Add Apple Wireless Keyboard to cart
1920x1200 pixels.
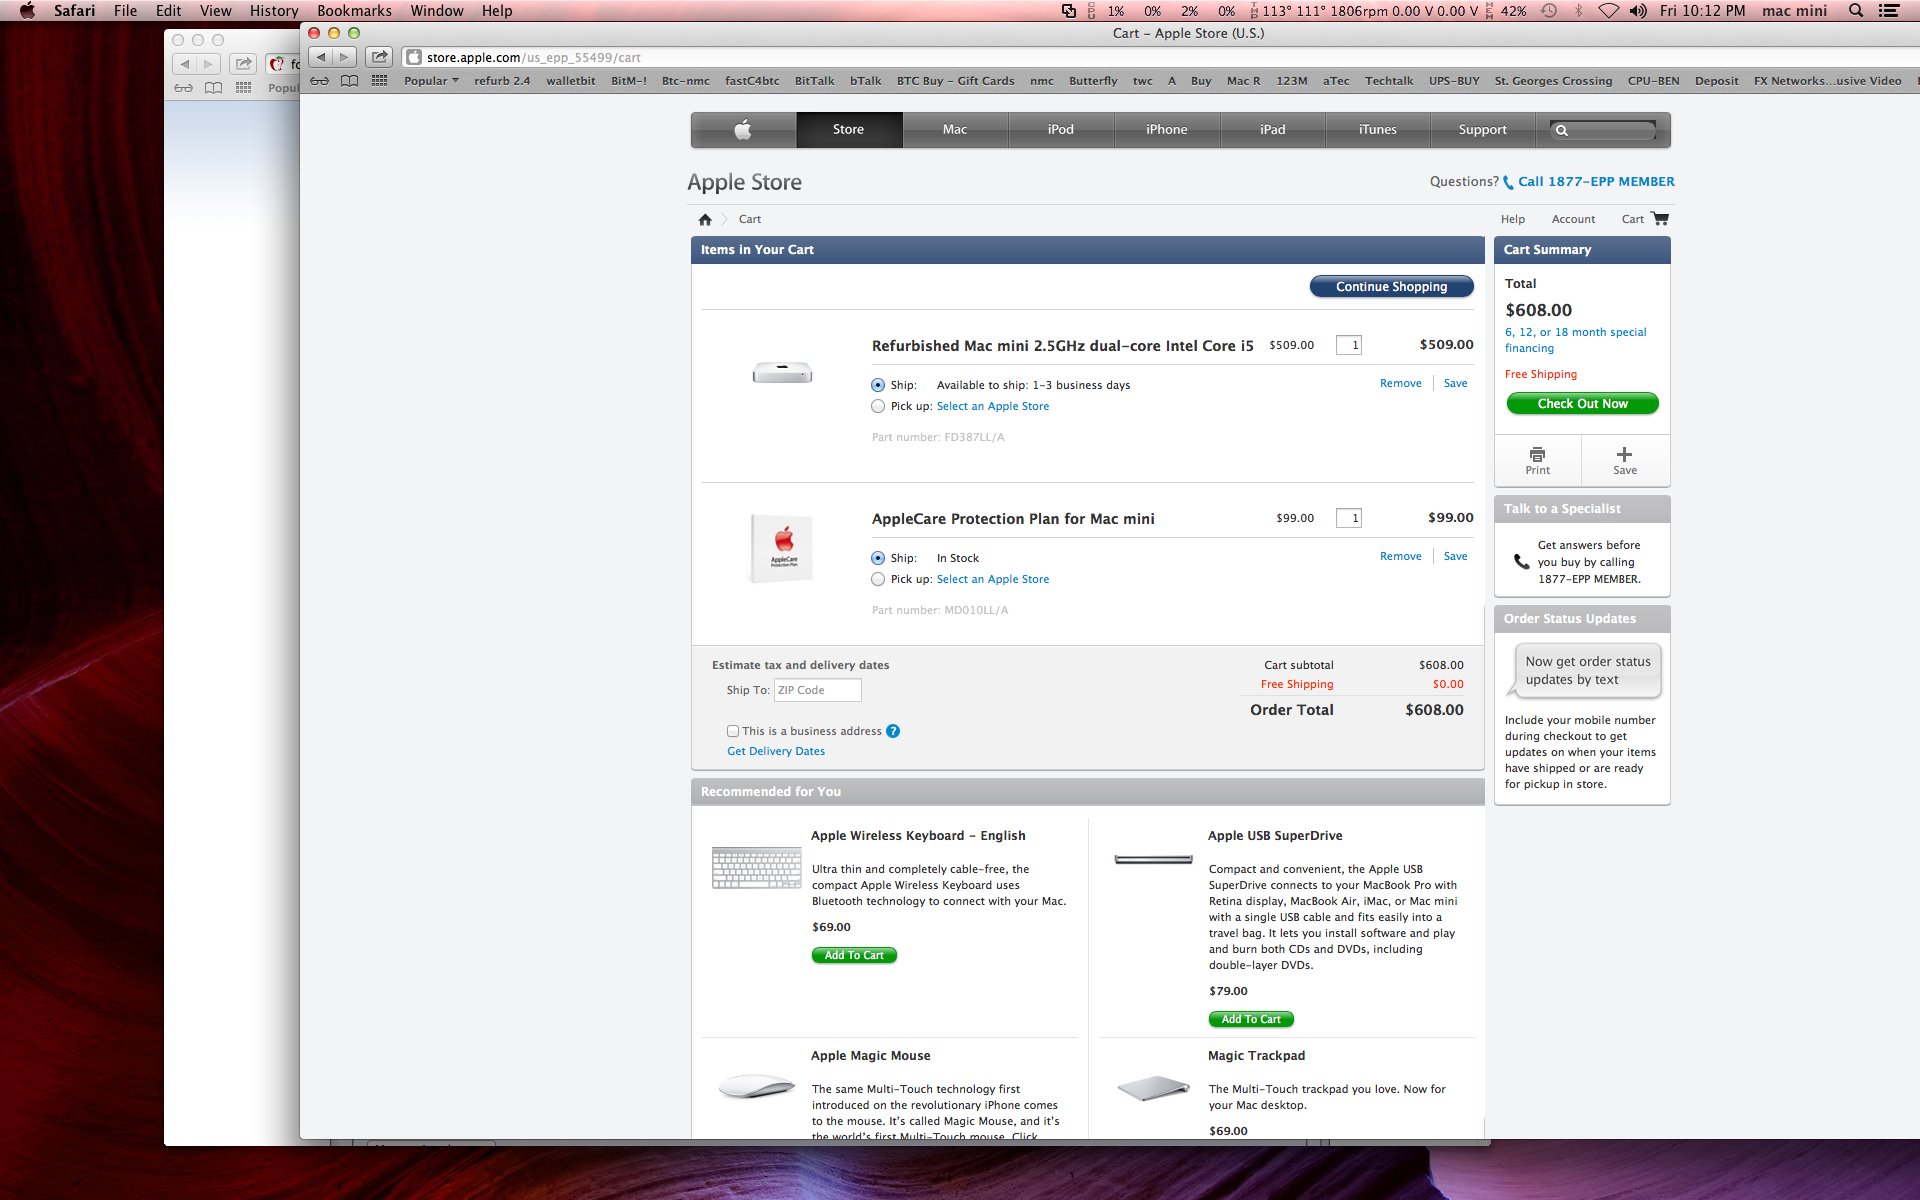pos(854,956)
